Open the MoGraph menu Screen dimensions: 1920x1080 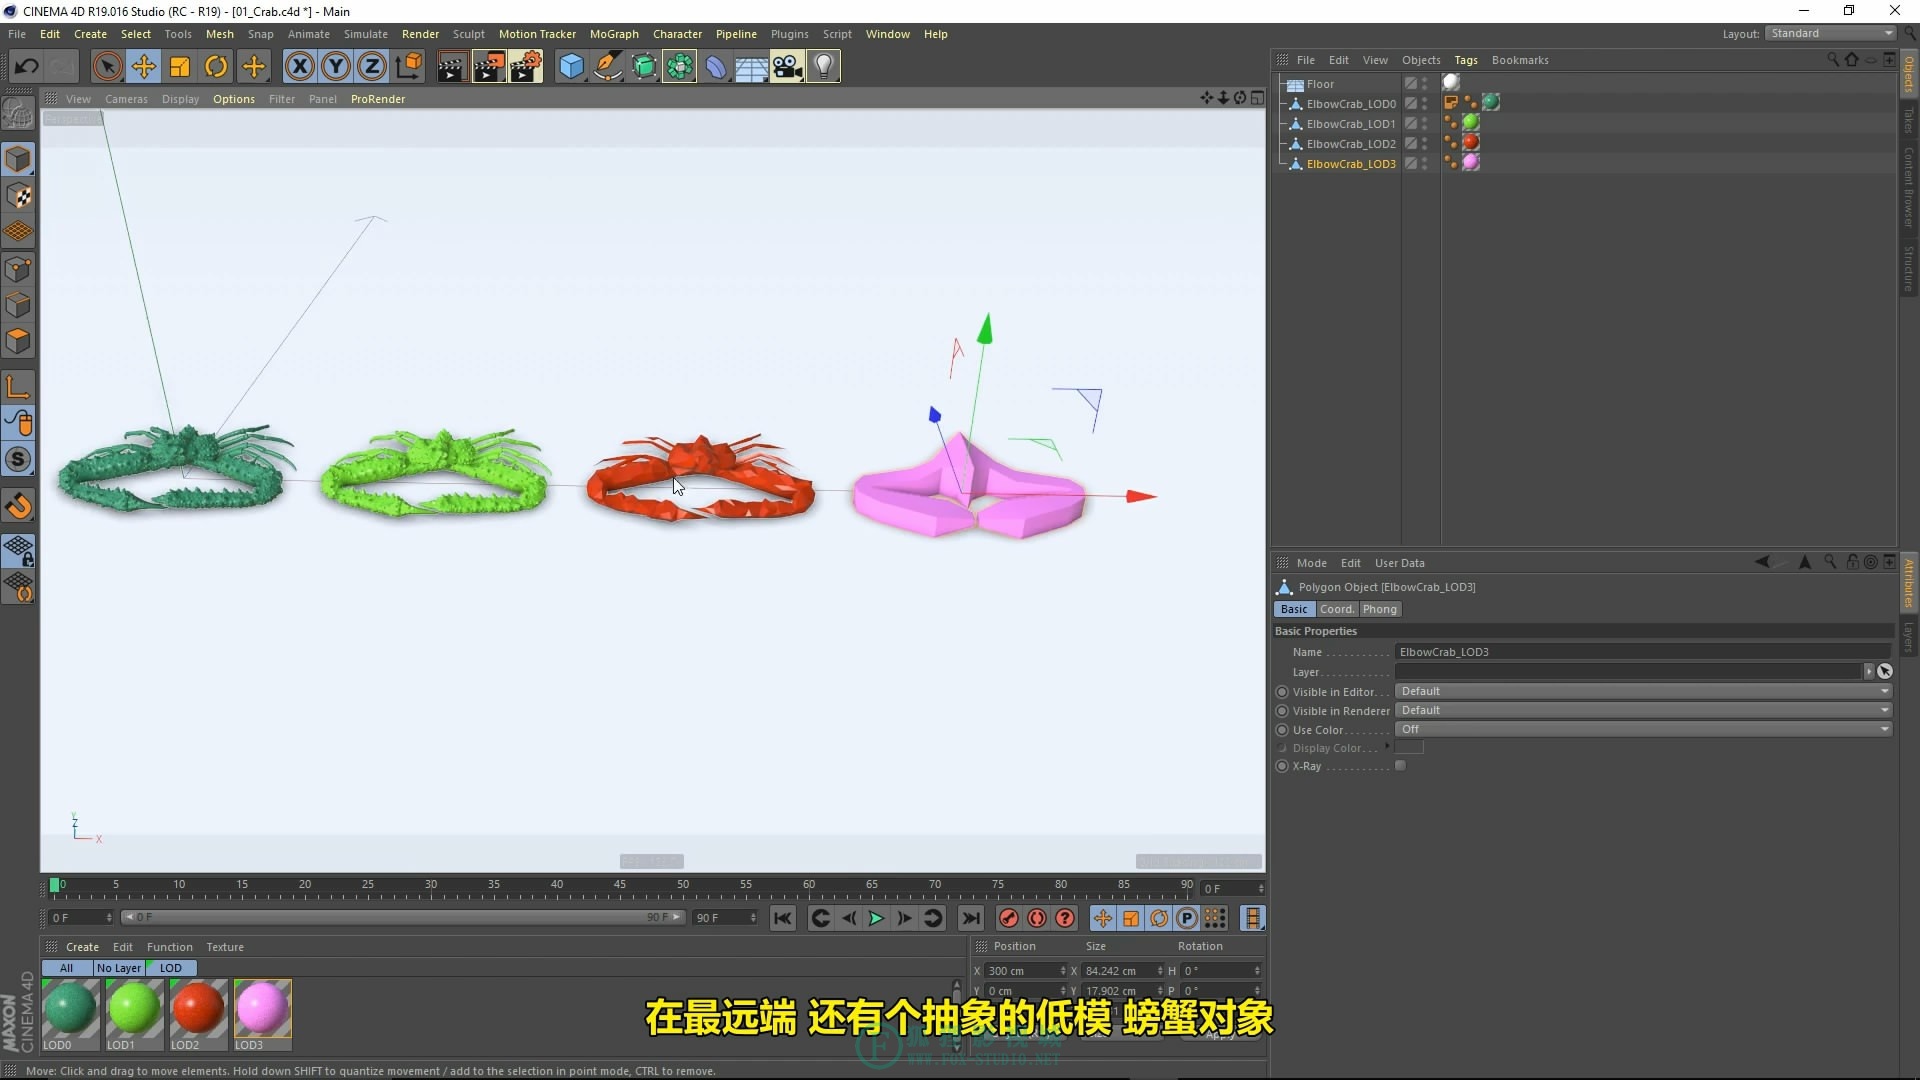[614, 34]
